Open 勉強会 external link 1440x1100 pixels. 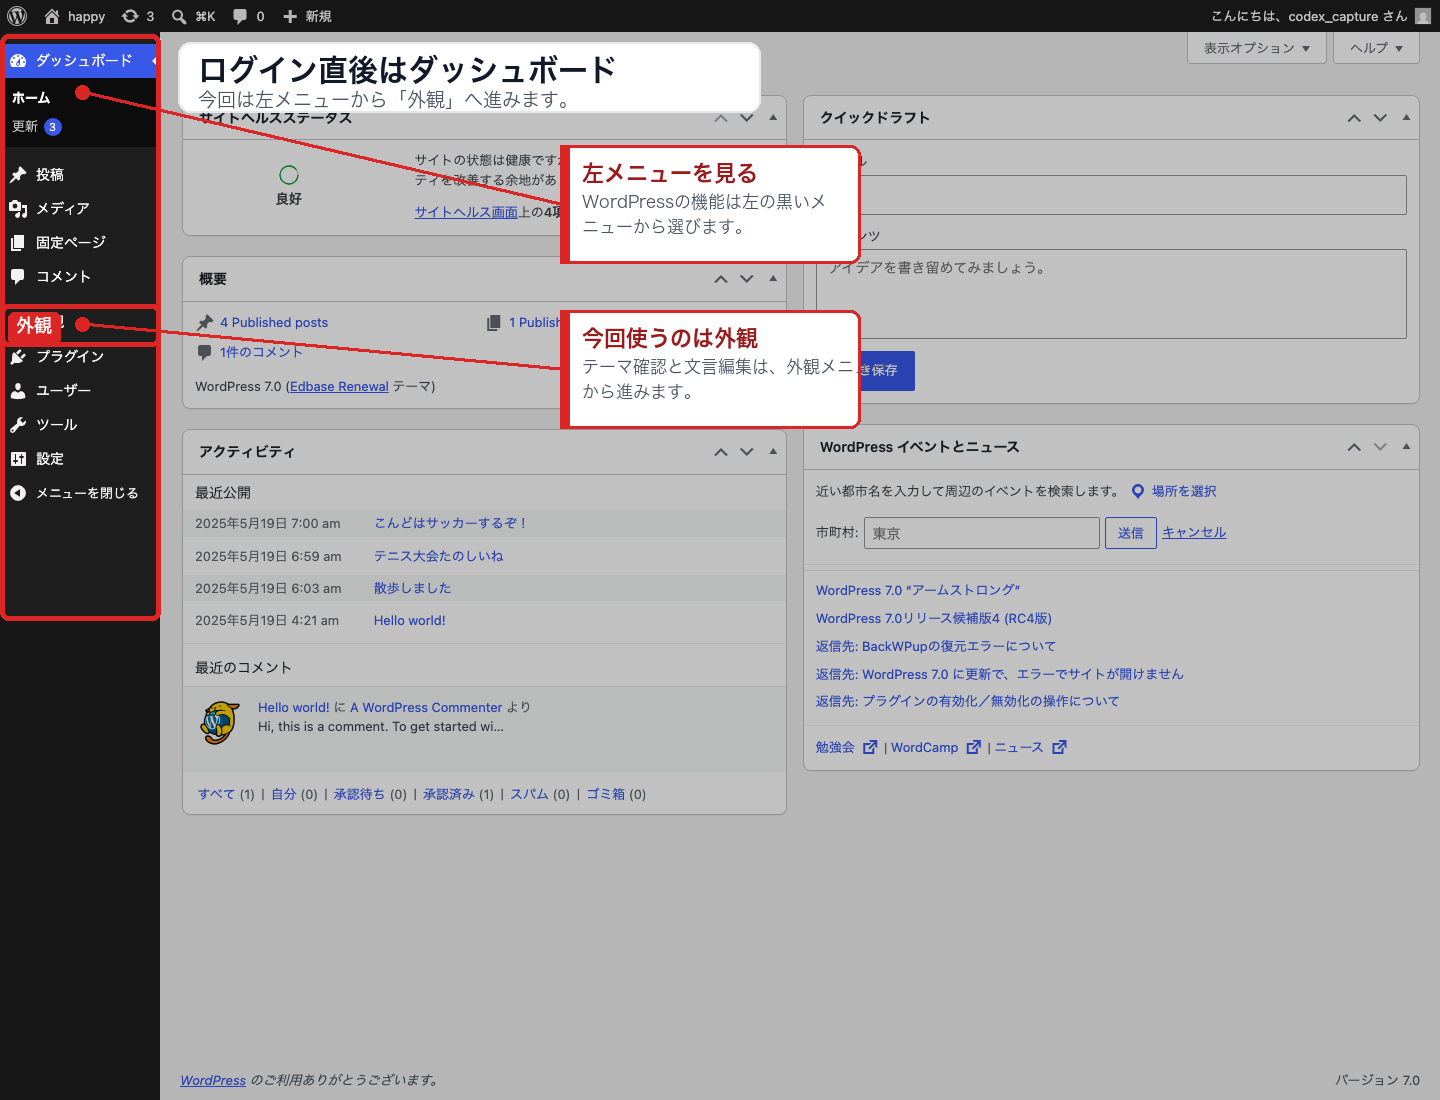(x=846, y=747)
